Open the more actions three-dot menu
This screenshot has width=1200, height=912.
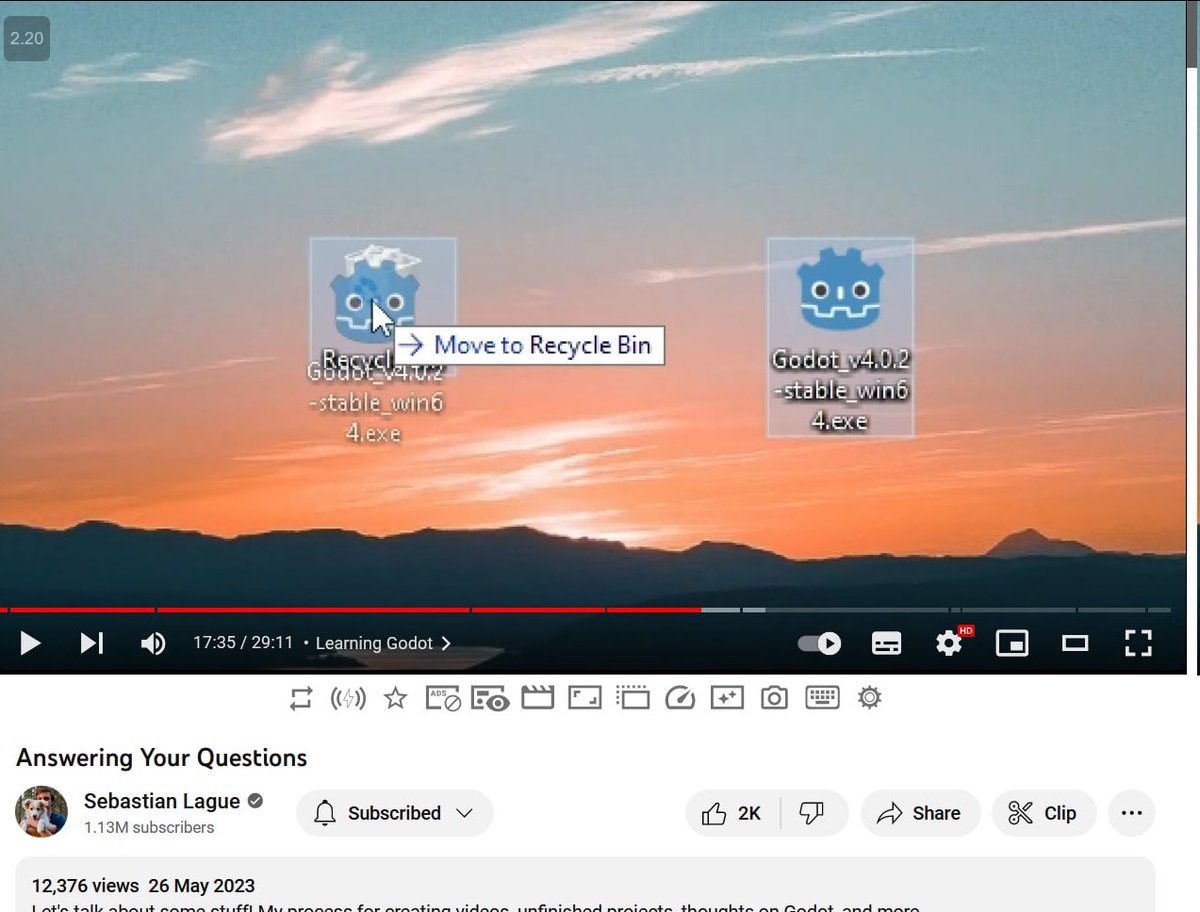(1132, 813)
